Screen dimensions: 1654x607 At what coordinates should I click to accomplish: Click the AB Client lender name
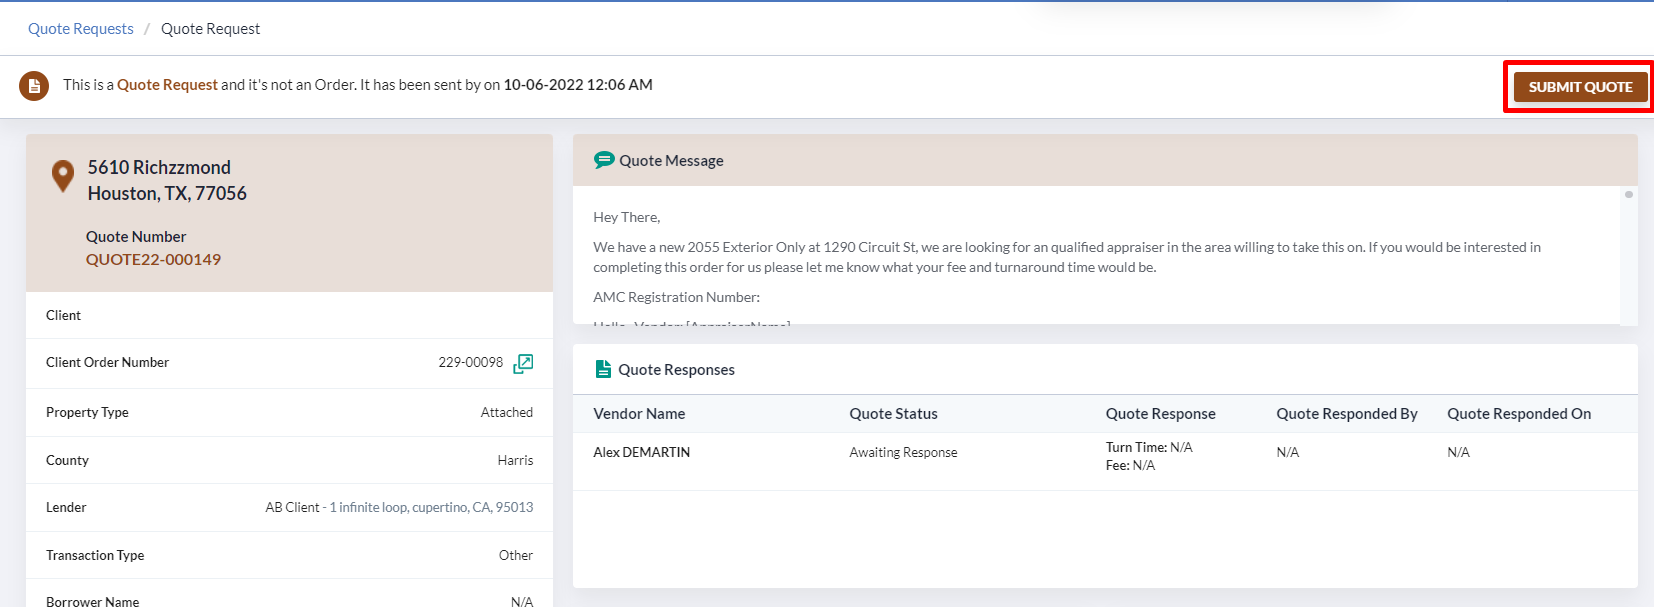tap(292, 507)
